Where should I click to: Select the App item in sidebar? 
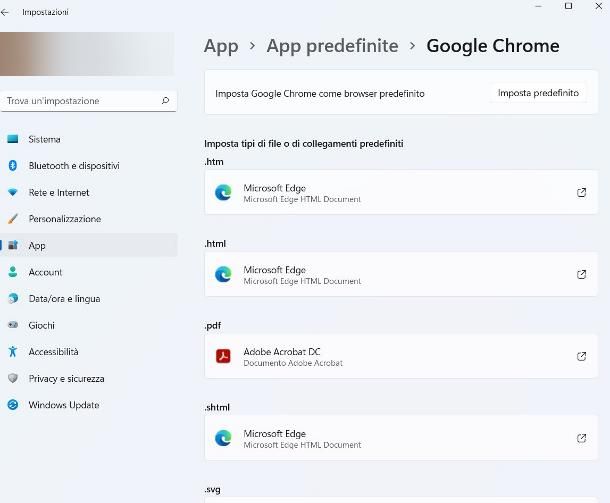[x=89, y=245]
